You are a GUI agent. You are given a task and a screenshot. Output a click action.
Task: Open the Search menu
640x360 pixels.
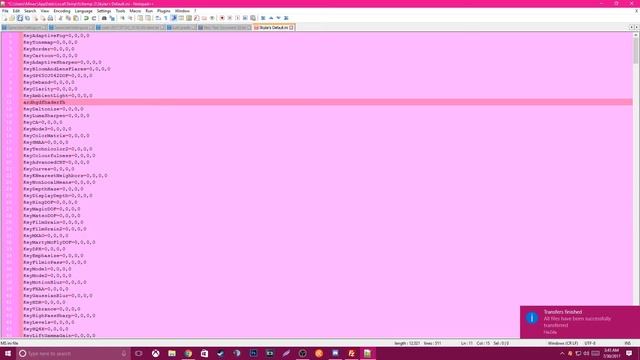[30, 11]
